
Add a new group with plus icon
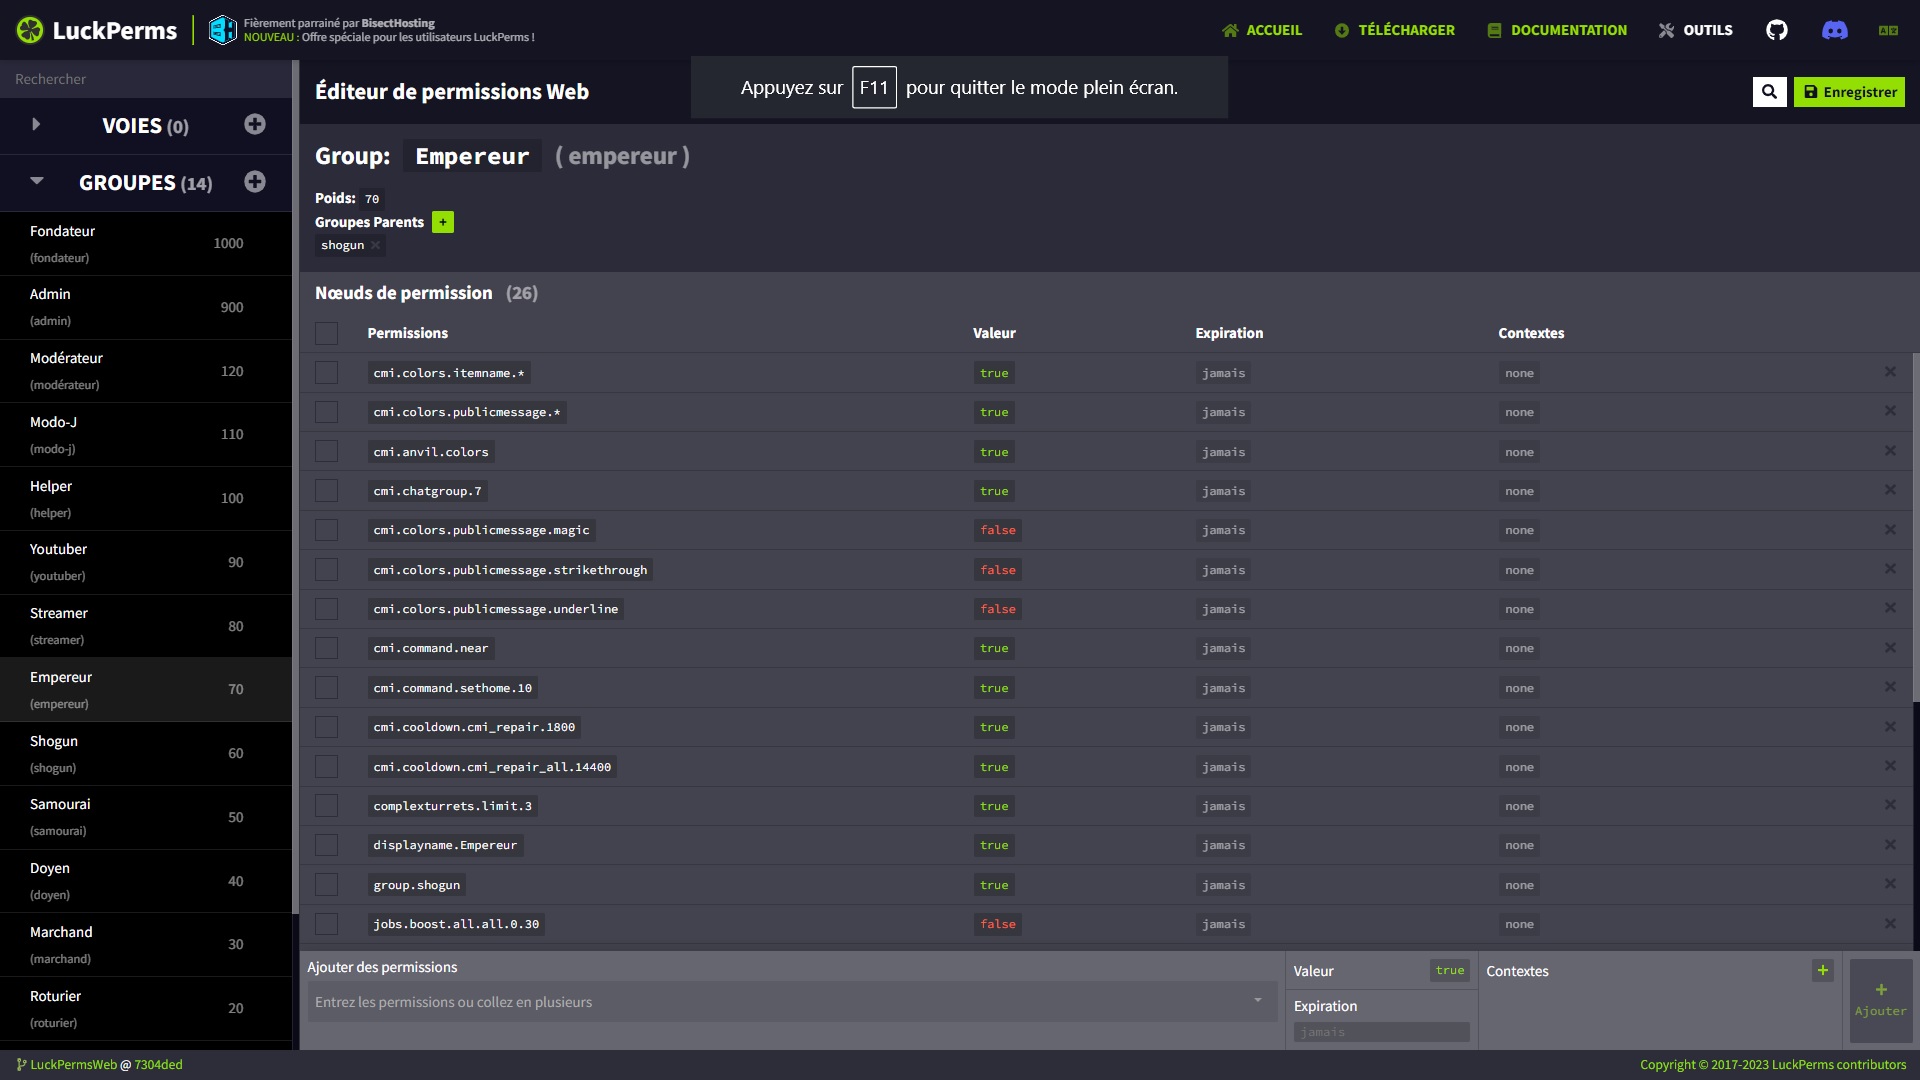click(255, 182)
